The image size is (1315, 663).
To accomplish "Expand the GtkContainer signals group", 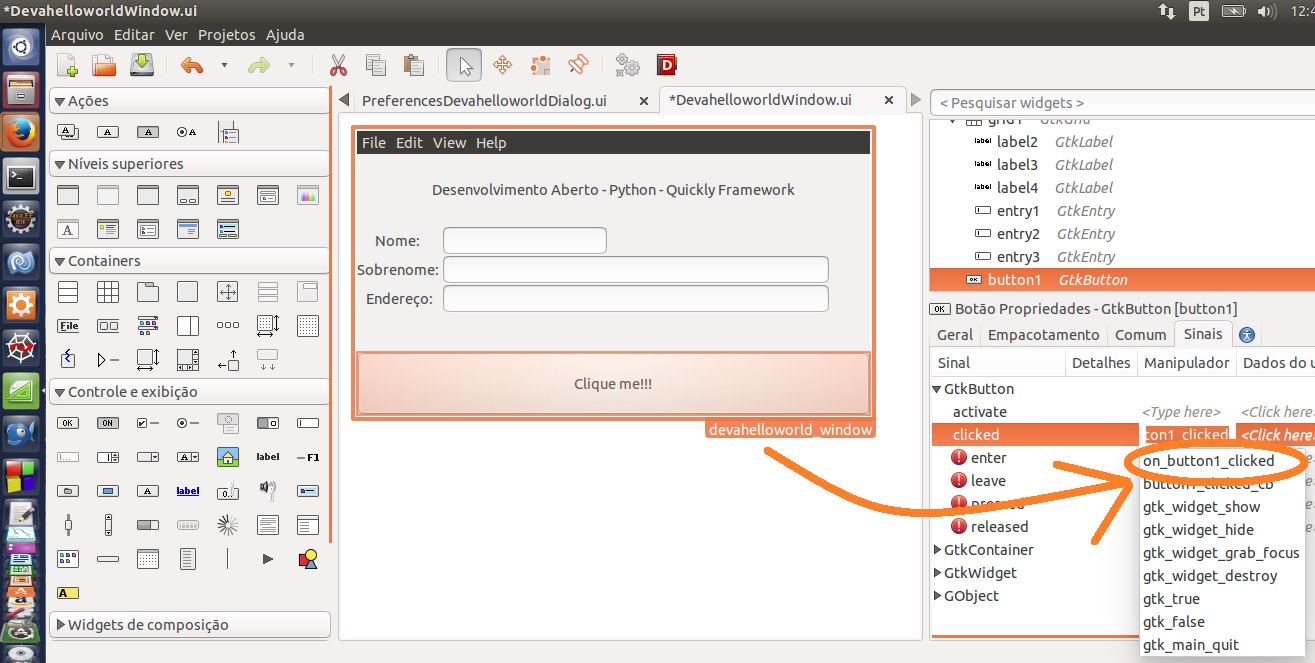I will tap(937, 550).
